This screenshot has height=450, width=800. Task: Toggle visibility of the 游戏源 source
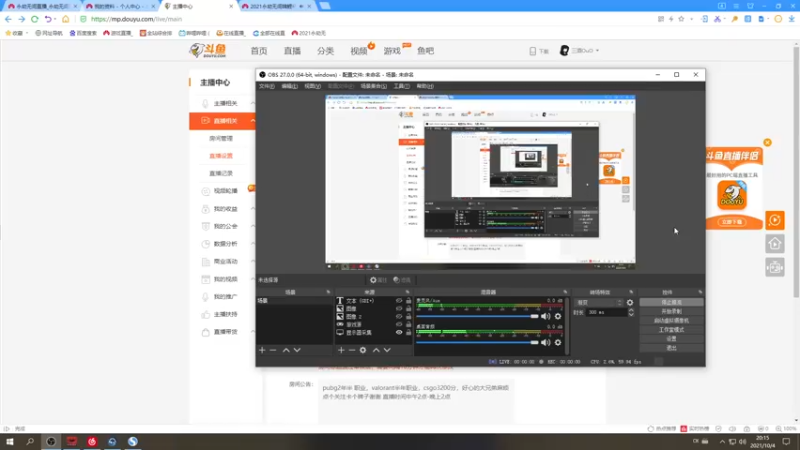click(x=399, y=324)
